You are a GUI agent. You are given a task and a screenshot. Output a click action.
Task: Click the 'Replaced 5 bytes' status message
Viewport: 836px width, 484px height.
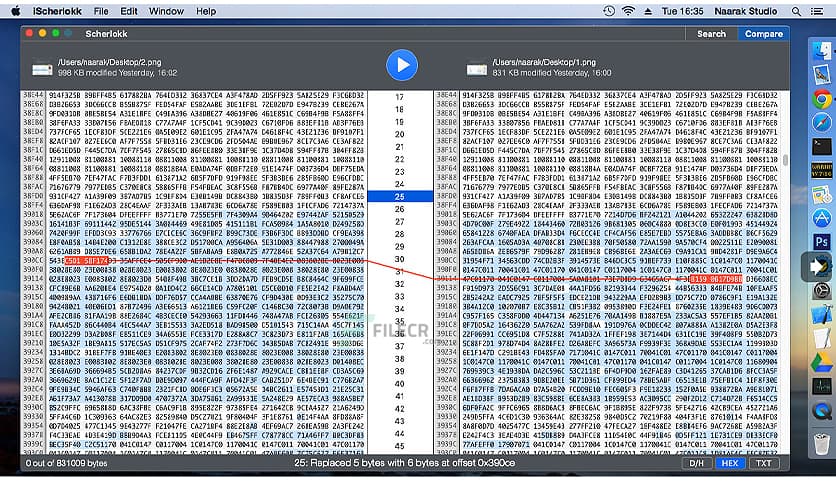pos(404,463)
